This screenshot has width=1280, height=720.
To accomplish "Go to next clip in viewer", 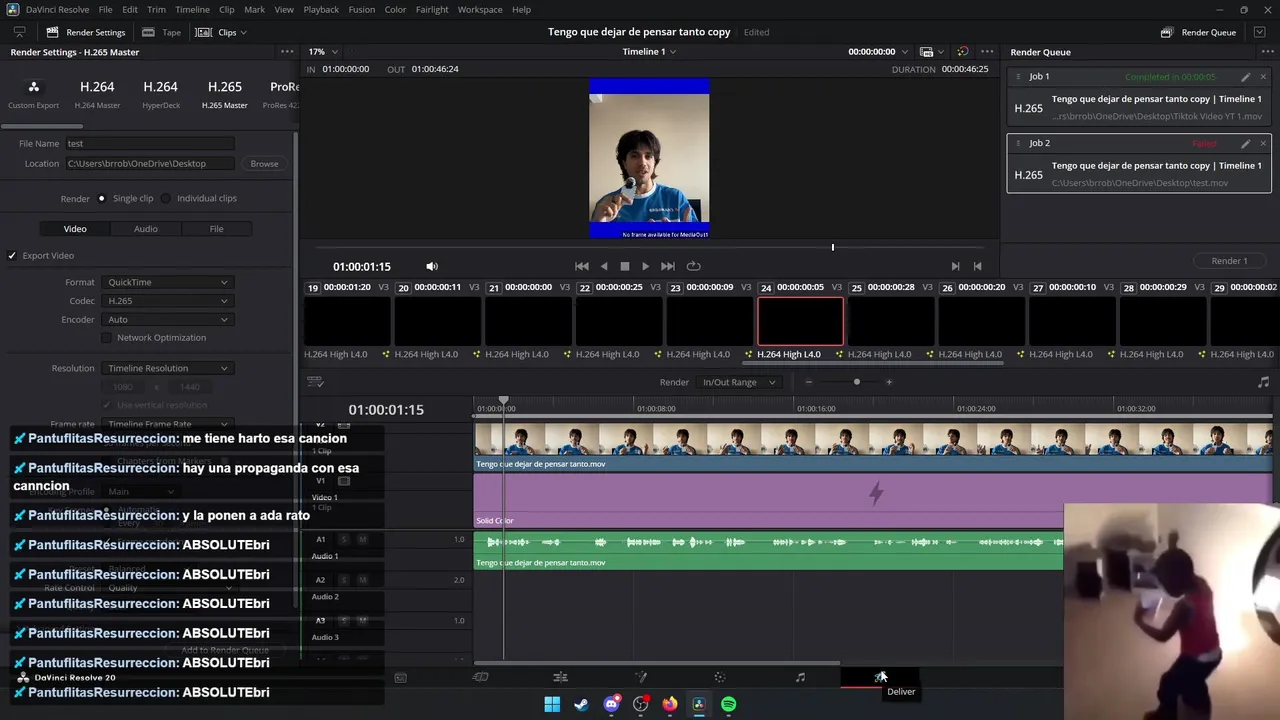I will point(955,266).
